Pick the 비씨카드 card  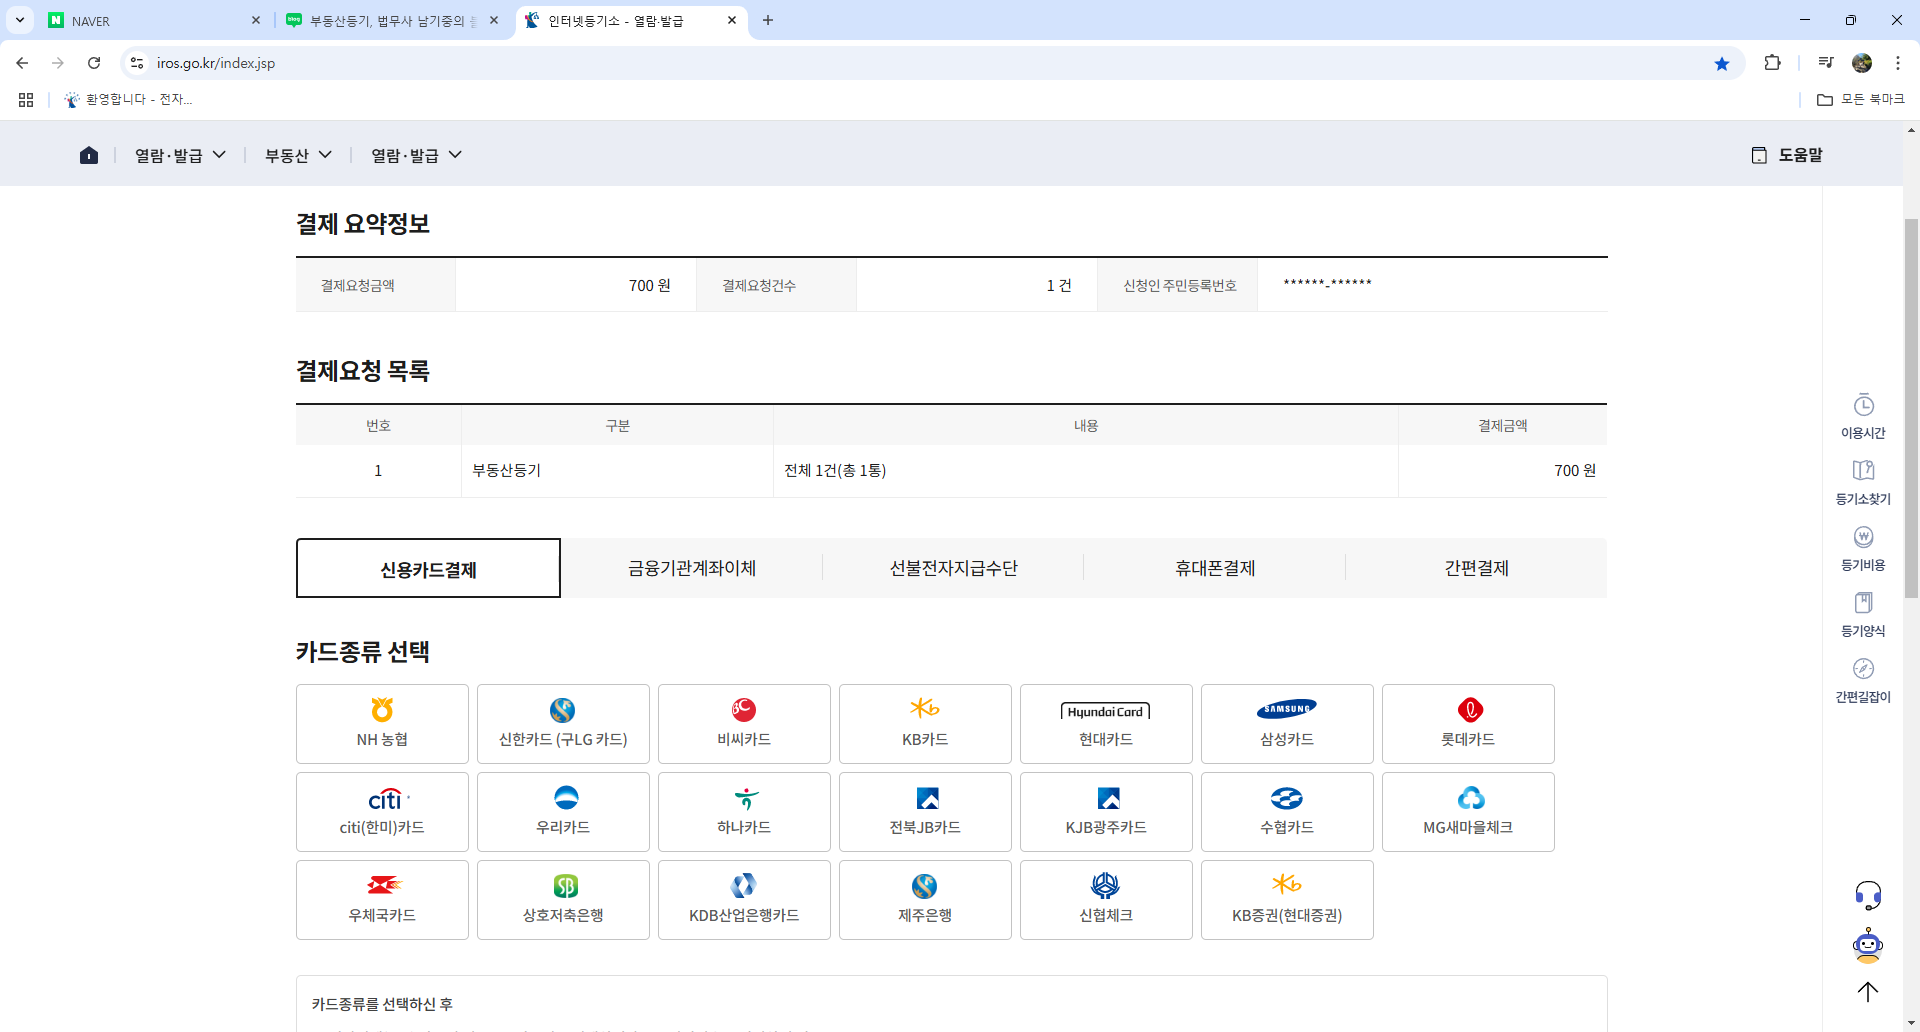pos(744,724)
